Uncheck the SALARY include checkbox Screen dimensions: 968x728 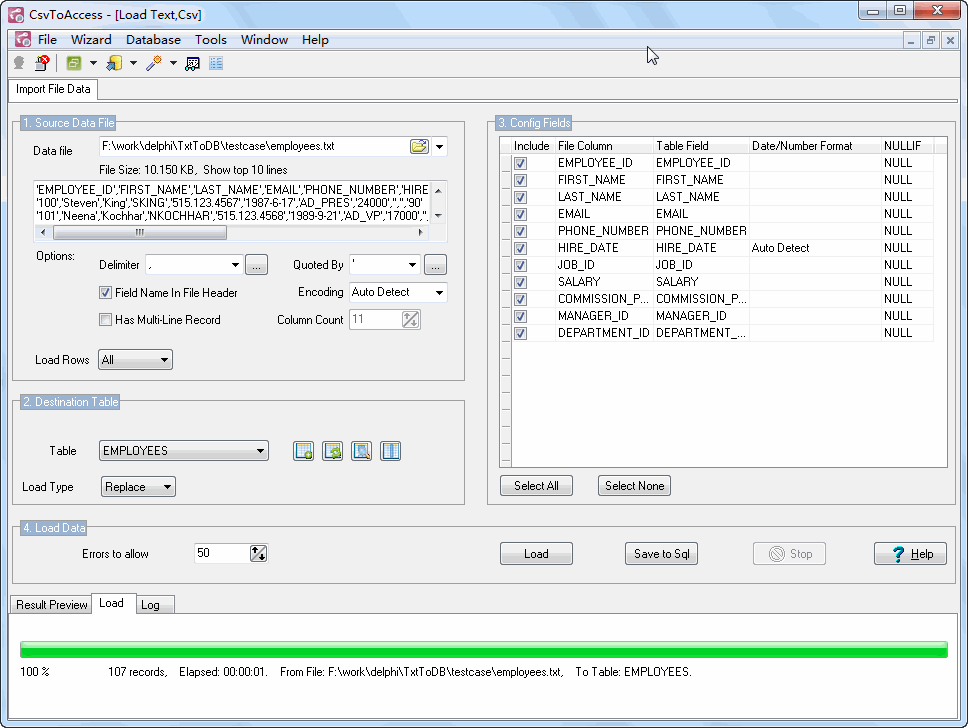click(x=520, y=282)
